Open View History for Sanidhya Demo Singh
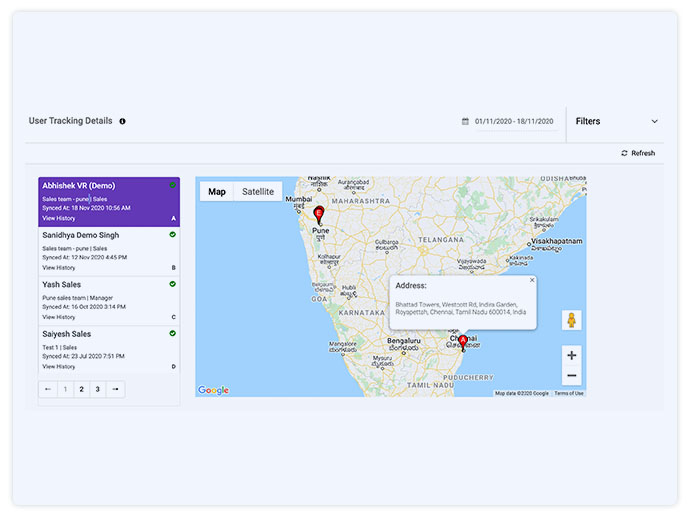Image resolution: width=689 pixels, height=517 pixels. point(58,268)
